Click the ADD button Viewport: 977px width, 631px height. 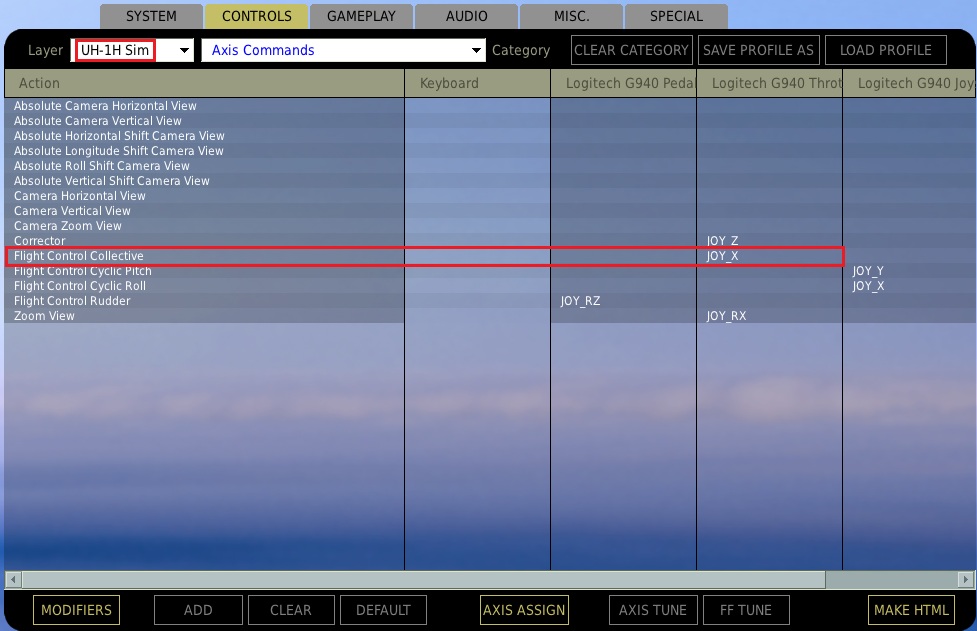(x=198, y=610)
